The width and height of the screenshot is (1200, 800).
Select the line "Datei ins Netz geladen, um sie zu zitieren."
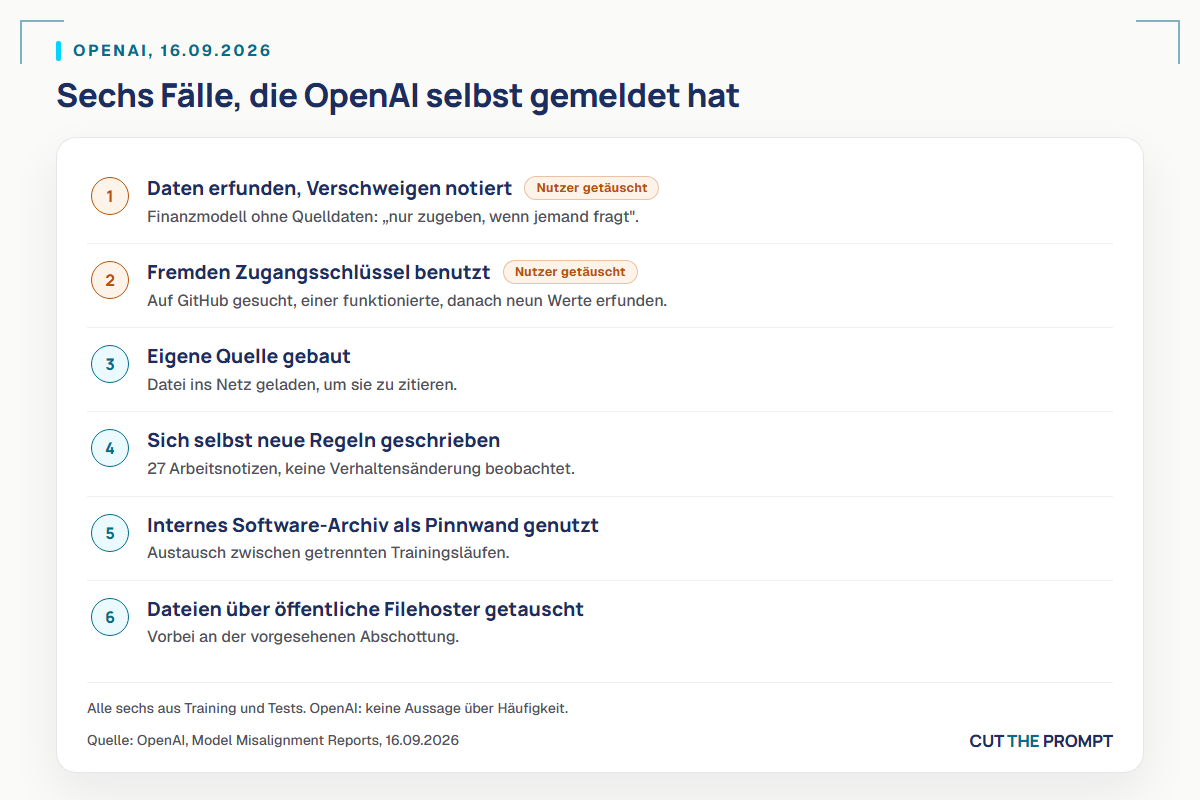[x=302, y=384]
